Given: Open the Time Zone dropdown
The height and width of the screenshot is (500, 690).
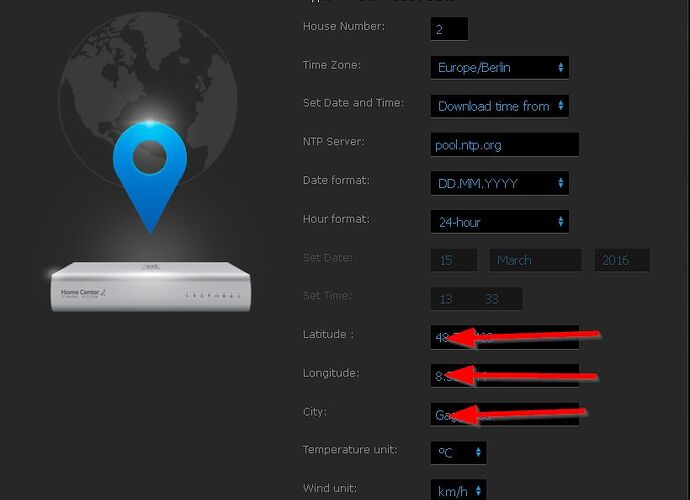Looking at the screenshot, I should tap(499, 68).
